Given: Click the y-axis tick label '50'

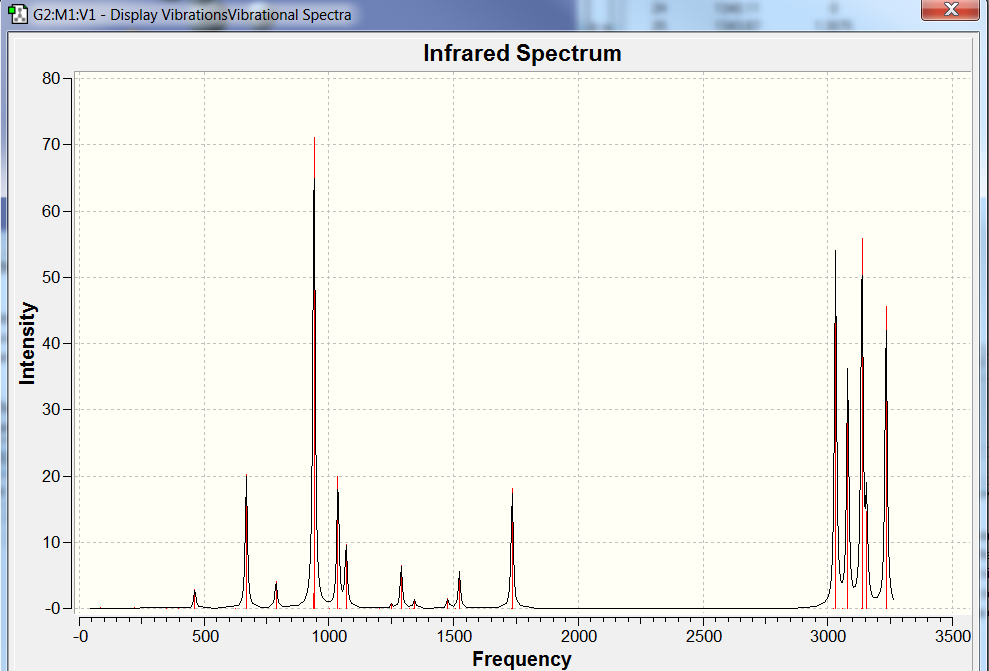Looking at the screenshot, I should [x=50, y=277].
